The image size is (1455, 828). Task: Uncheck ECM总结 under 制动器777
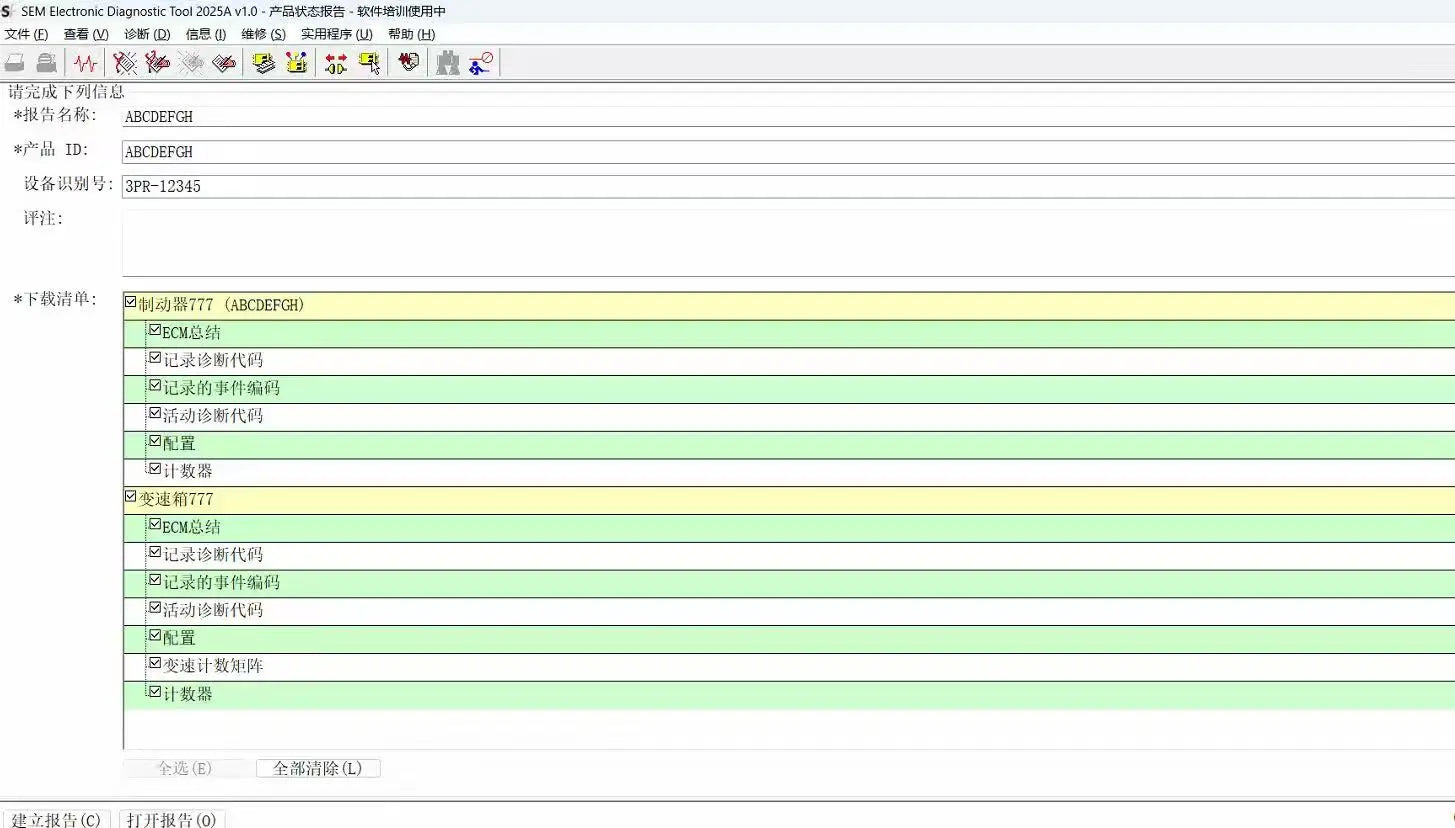pyautogui.click(x=155, y=329)
